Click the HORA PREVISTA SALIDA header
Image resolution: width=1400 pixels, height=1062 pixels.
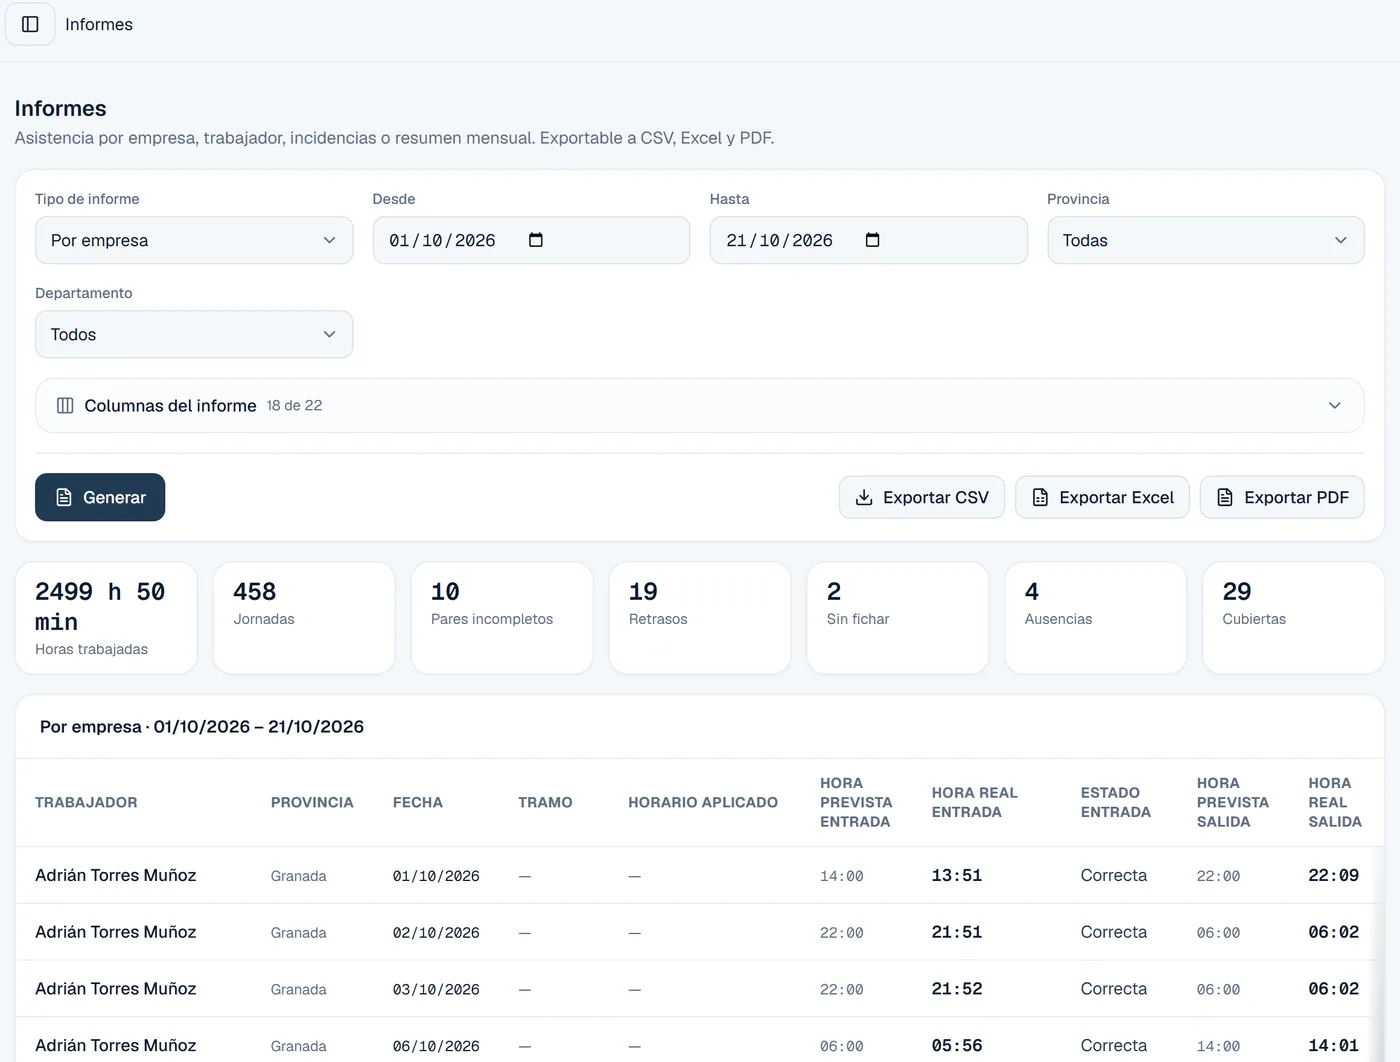(x=1233, y=802)
